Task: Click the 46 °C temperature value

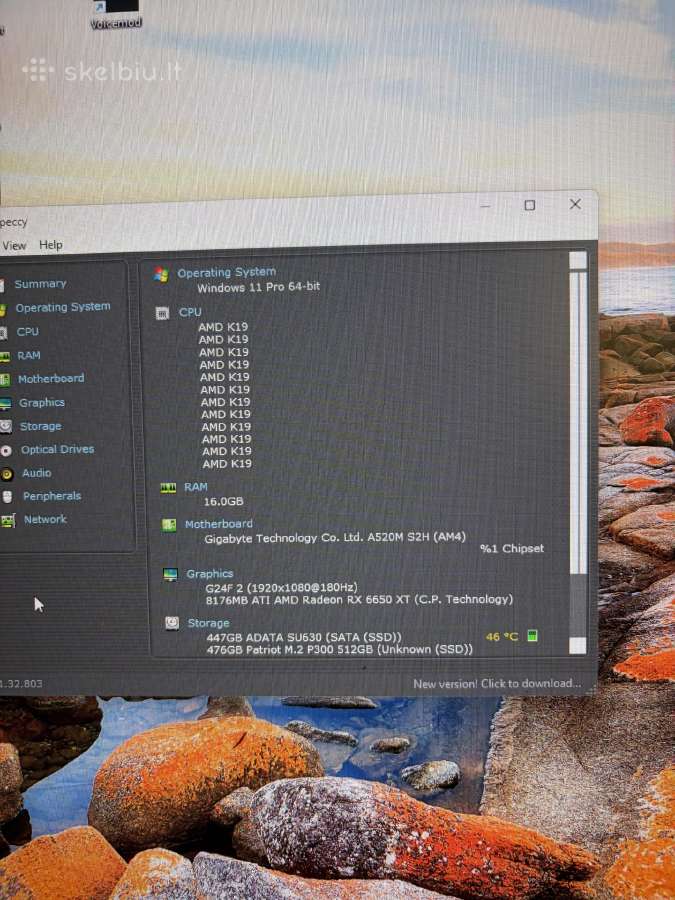Action: [502, 637]
